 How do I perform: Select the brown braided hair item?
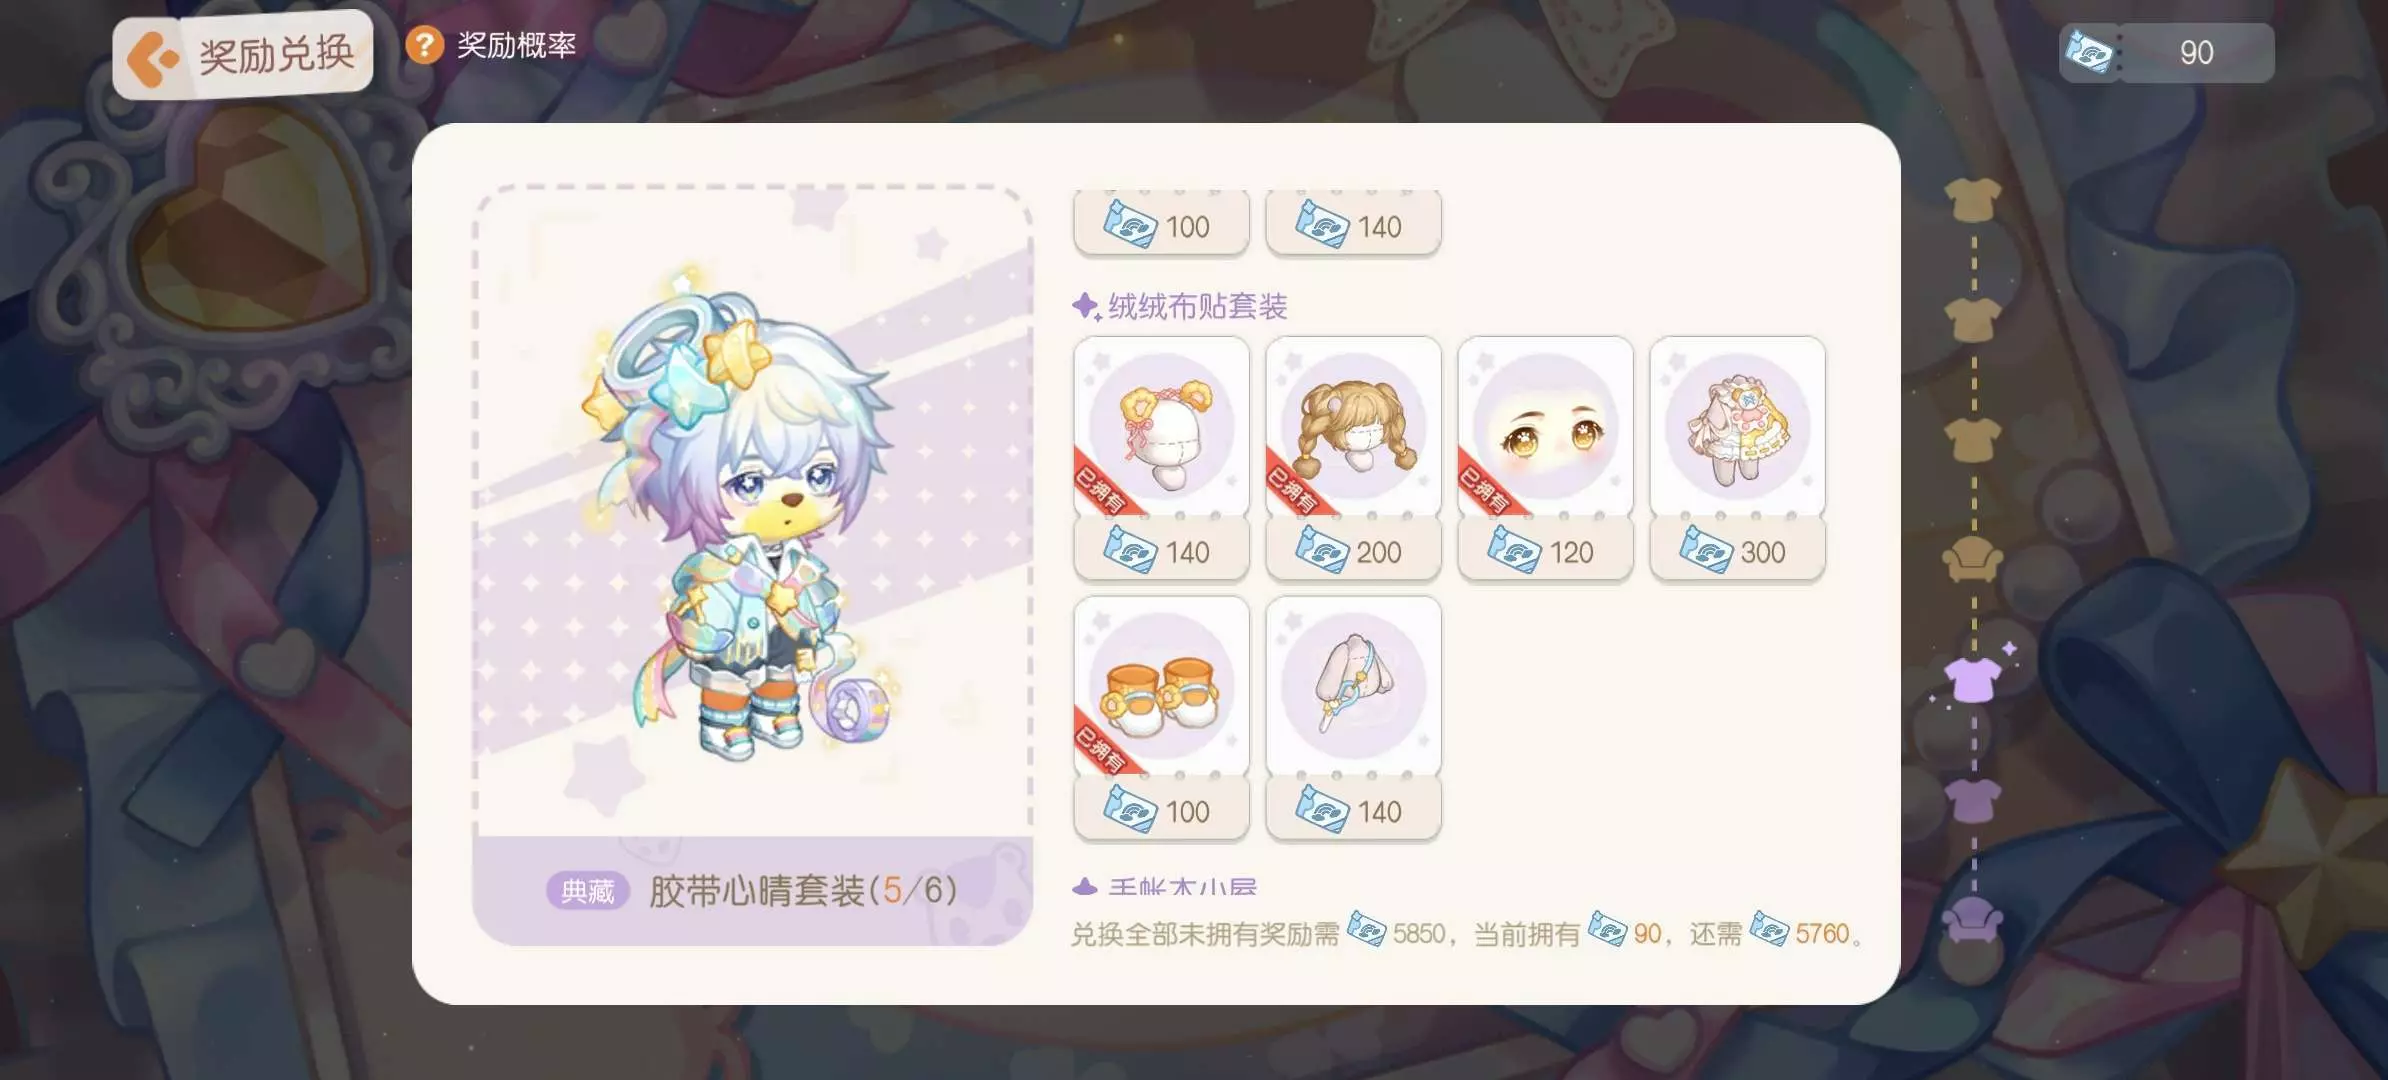pos(1353,428)
